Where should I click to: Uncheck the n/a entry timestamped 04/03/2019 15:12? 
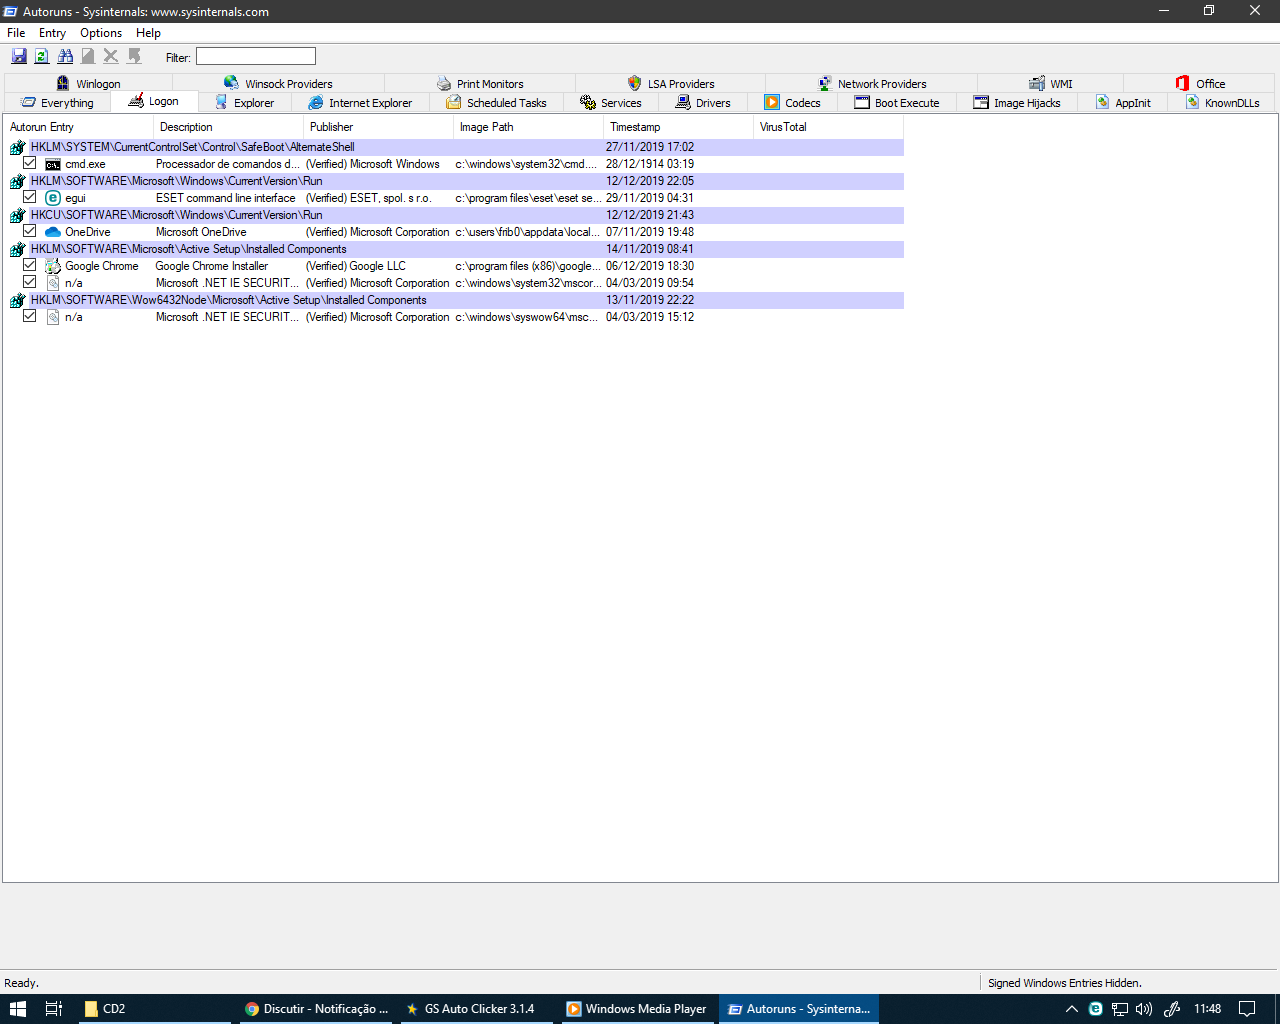[30, 316]
